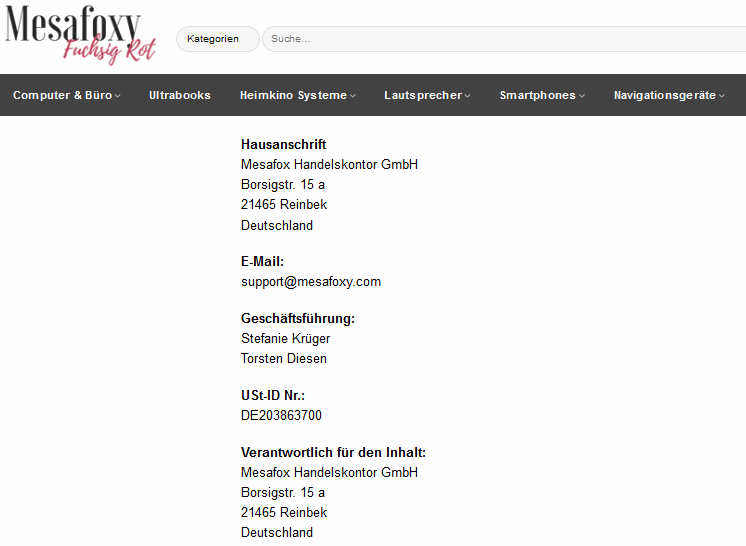This screenshot has width=746, height=546.
Task: Click the Mesafoxy Fuchsig Rot logo
Action: tap(80, 35)
